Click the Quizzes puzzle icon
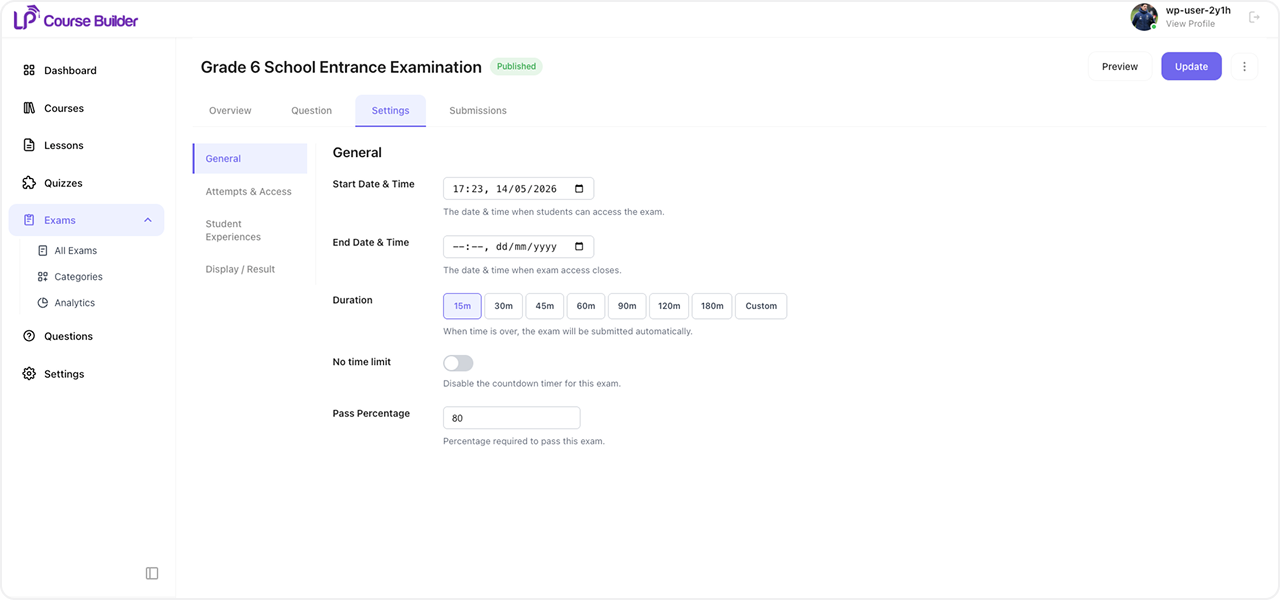The width and height of the screenshot is (1280, 600). tap(29, 183)
